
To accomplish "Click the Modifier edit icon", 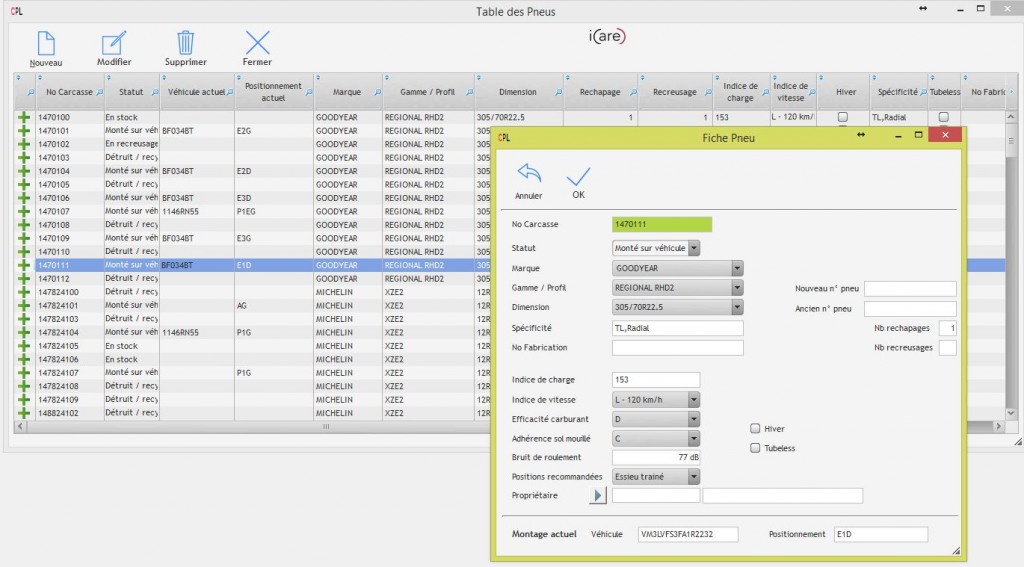I will click(x=114, y=43).
